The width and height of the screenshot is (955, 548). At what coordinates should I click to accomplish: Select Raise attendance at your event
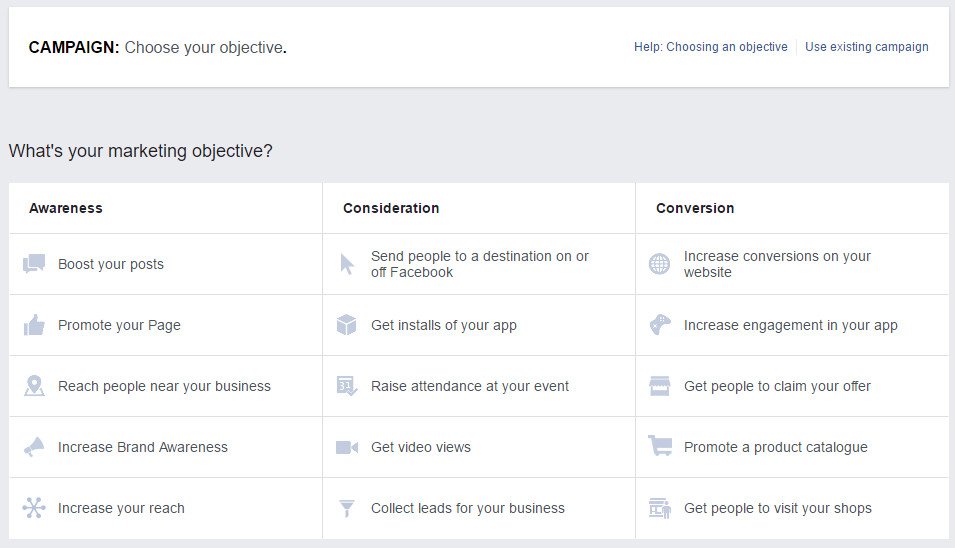[x=479, y=386]
